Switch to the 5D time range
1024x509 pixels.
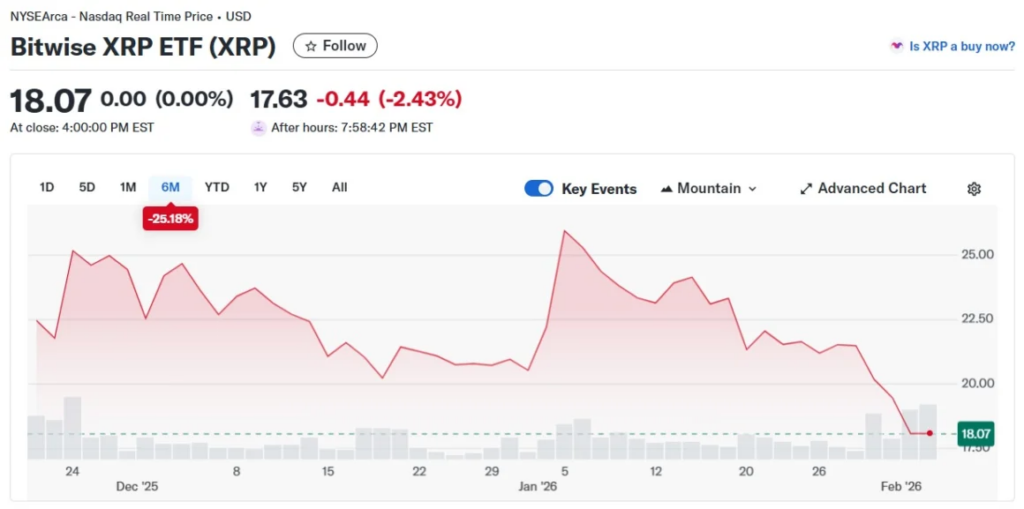click(87, 187)
